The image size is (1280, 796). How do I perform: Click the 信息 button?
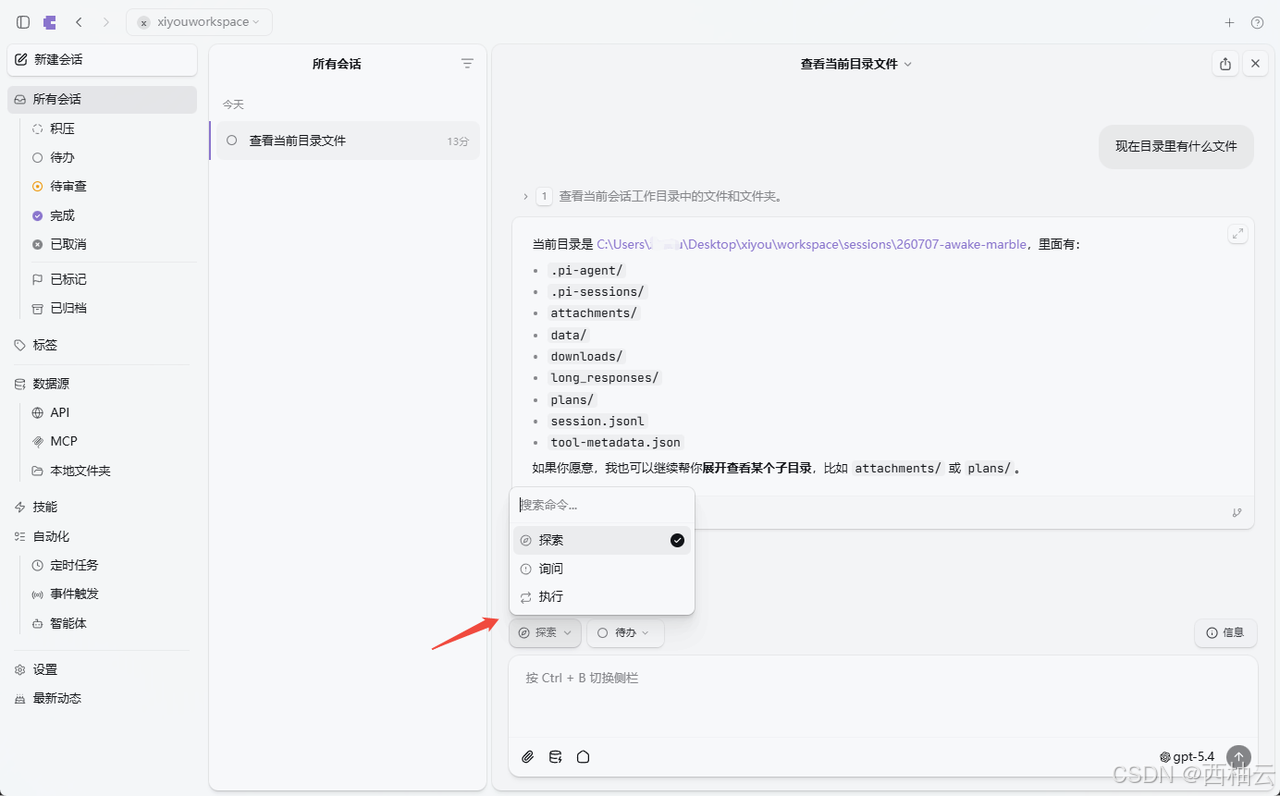click(x=1225, y=633)
